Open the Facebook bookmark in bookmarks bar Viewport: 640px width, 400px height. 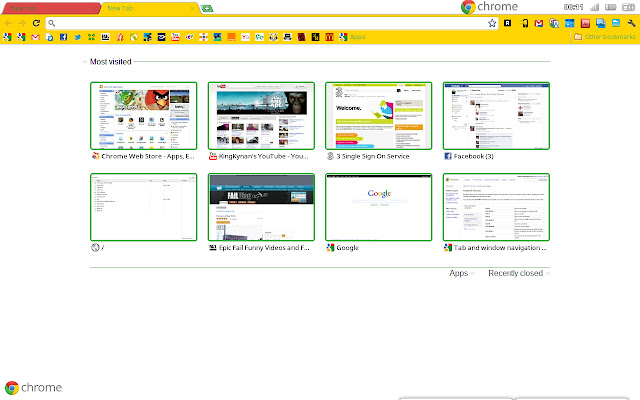pos(64,37)
